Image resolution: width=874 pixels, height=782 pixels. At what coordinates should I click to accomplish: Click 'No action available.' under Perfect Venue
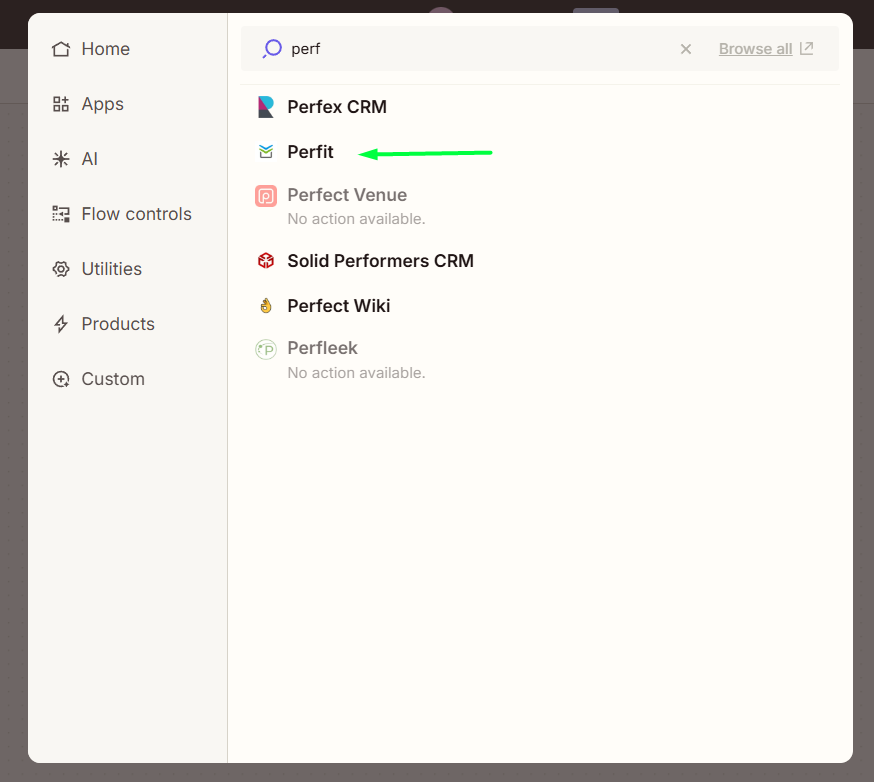click(x=356, y=219)
